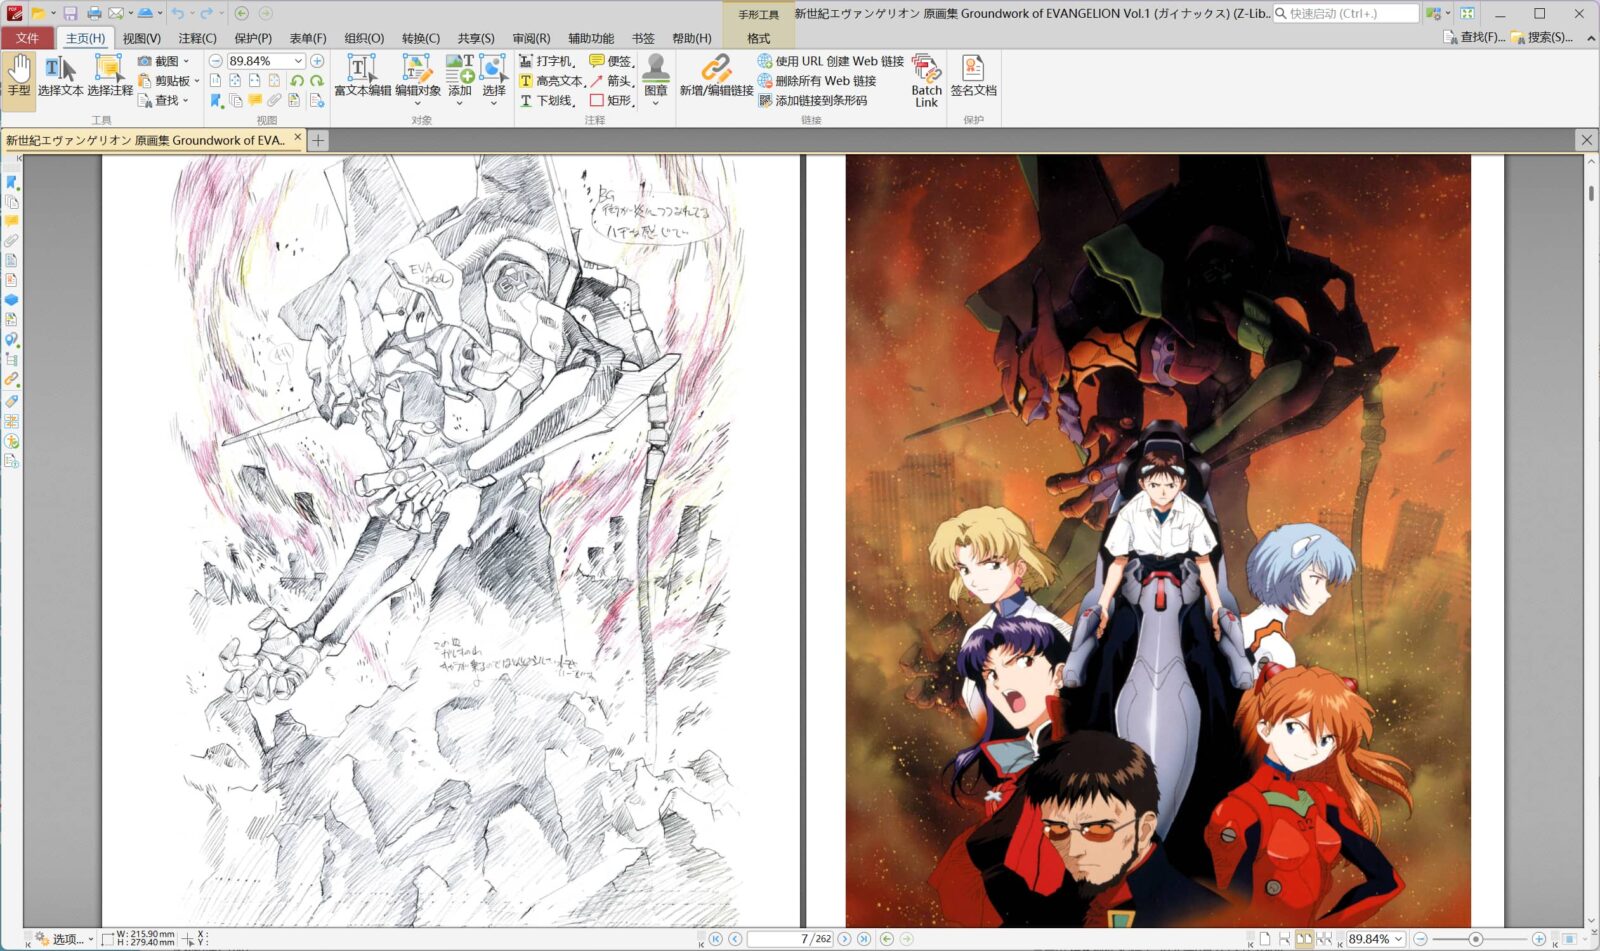Click Sign Document (签名文档)
This screenshot has height=951, width=1600.
(973, 76)
